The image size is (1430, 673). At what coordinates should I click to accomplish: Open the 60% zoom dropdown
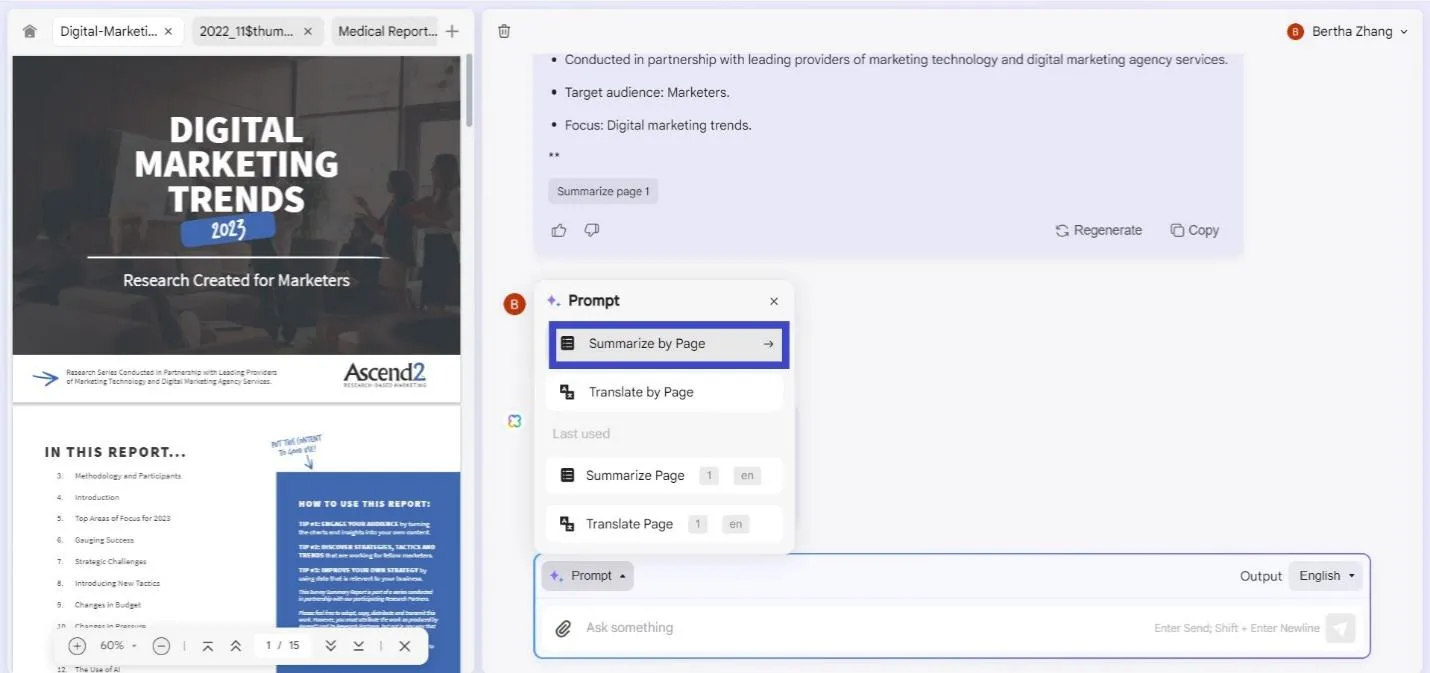pos(119,646)
